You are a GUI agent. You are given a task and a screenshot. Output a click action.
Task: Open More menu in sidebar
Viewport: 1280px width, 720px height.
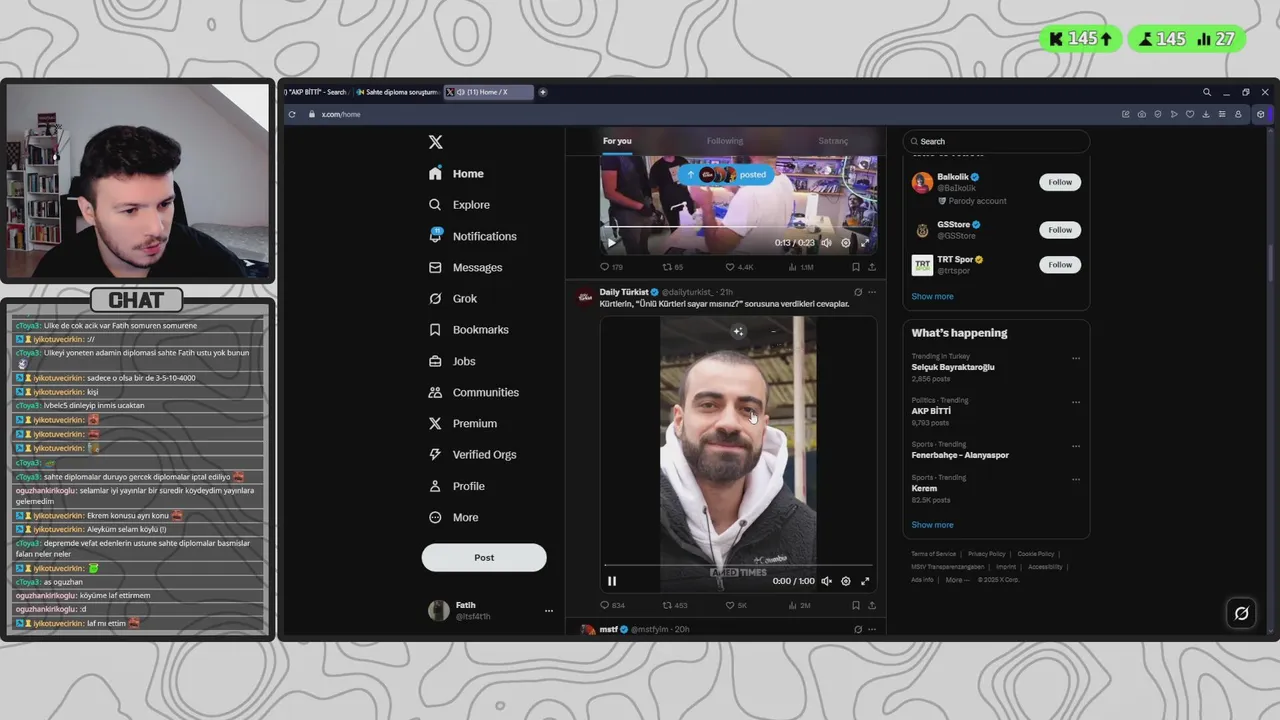(x=455, y=517)
